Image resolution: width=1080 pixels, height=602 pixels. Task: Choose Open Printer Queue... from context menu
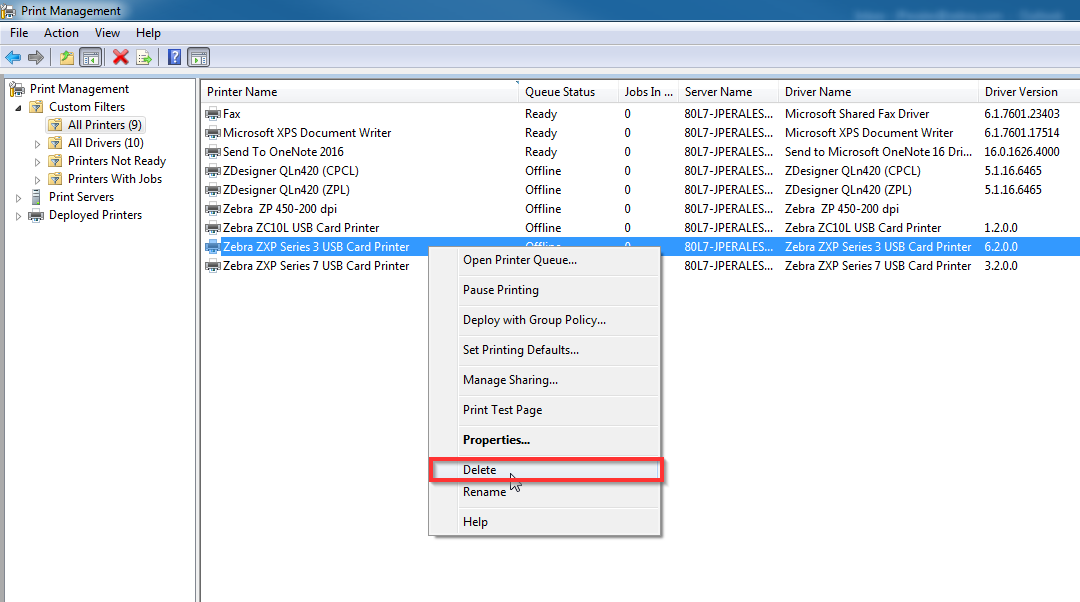click(x=544, y=260)
